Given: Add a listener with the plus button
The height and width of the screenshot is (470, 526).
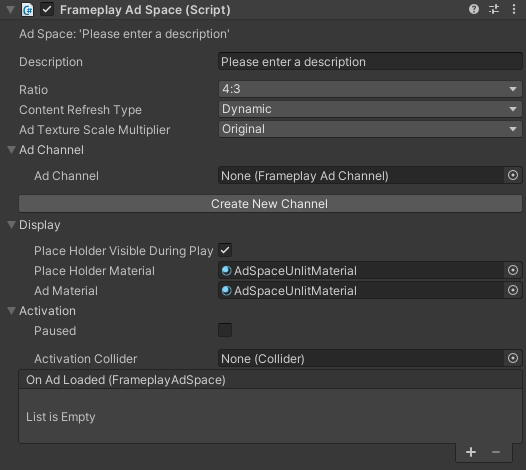Looking at the screenshot, I should pos(471,452).
